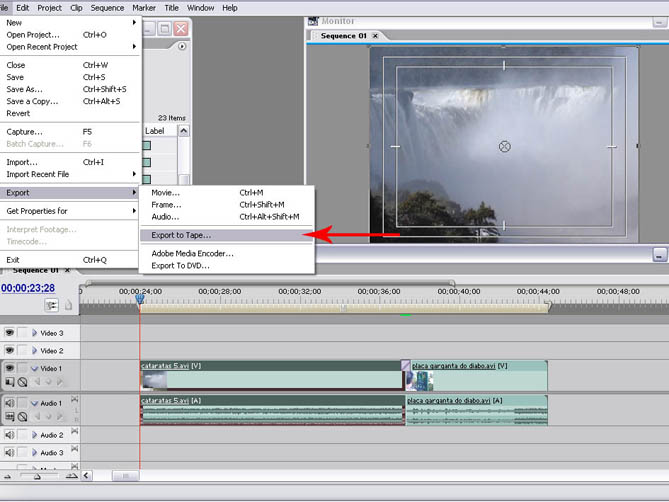Open the Project panel flyout menu button

tap(182, 46)
